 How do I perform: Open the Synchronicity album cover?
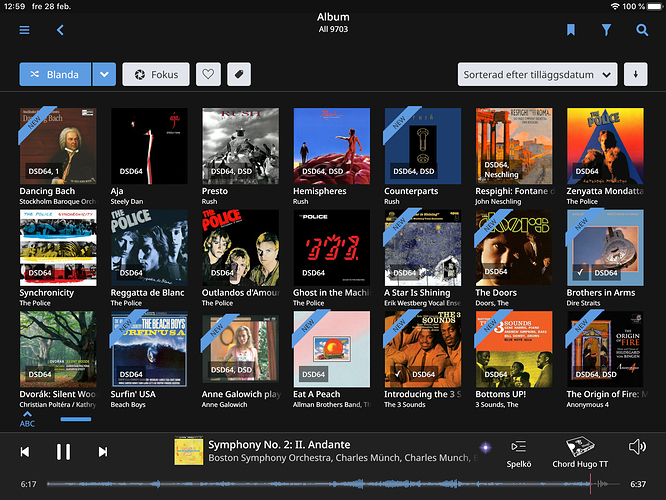click(58, 247)
